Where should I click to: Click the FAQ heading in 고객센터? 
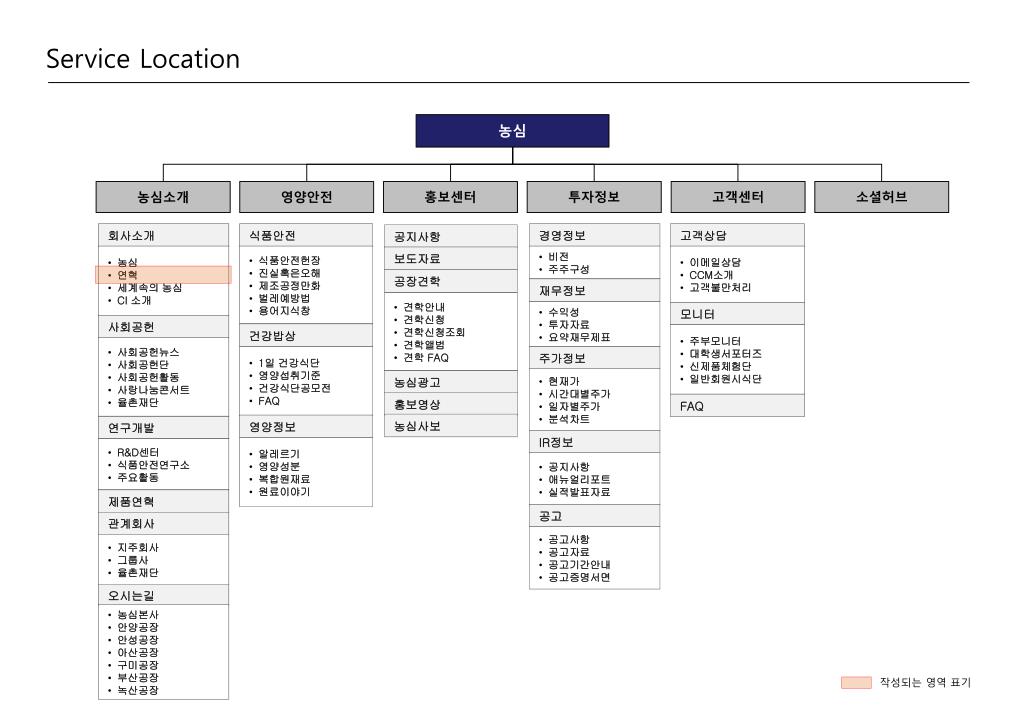pyautogui.click(x=737, y=406)
